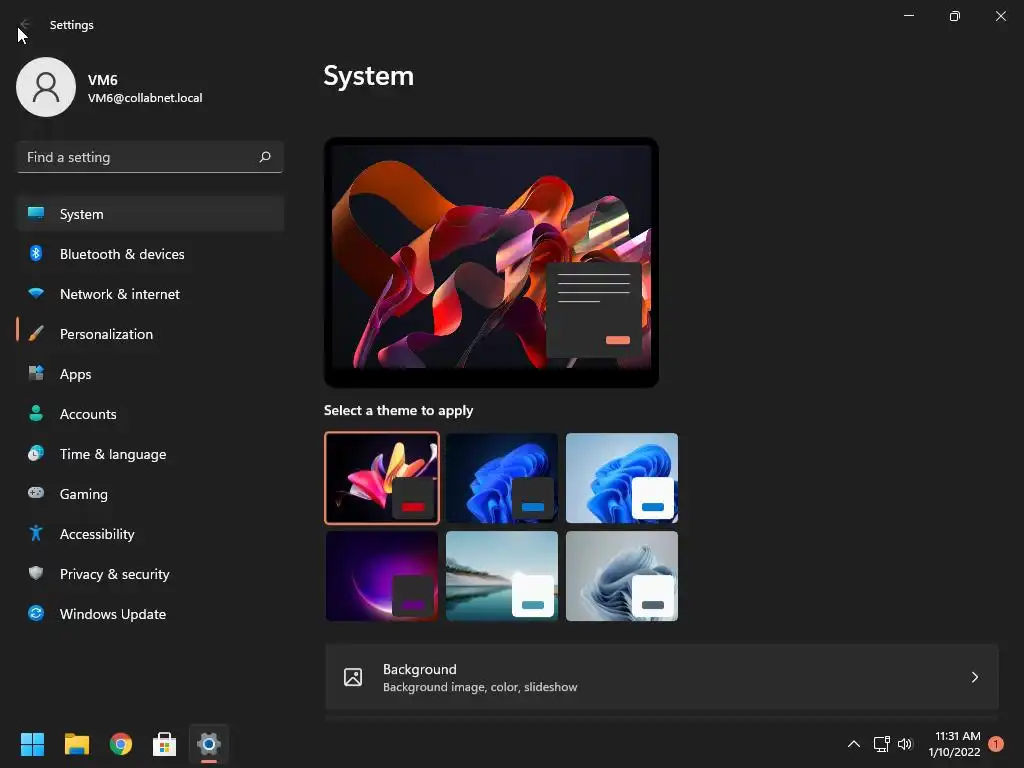Screen dimensions: 1024x768
Task: Open Accessibility settings
Action: point(150,534)
